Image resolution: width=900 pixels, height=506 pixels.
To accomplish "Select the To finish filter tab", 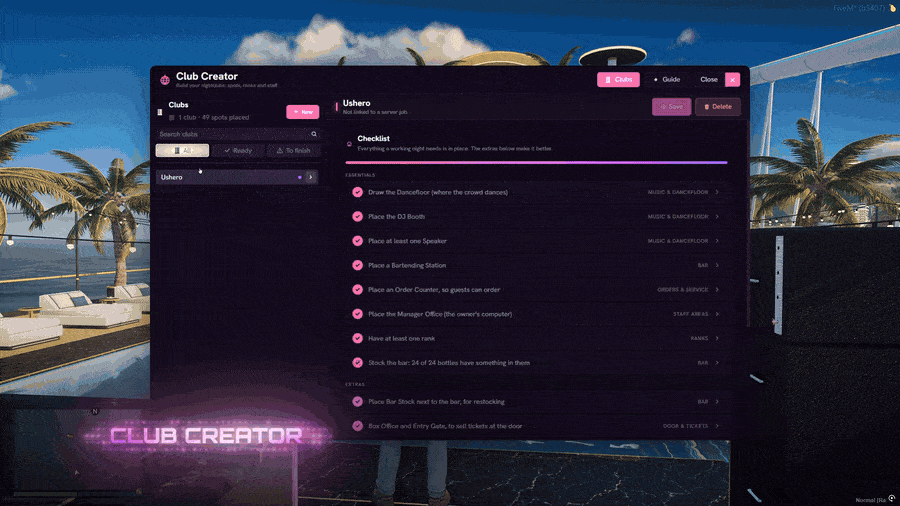I will point(293,150).
